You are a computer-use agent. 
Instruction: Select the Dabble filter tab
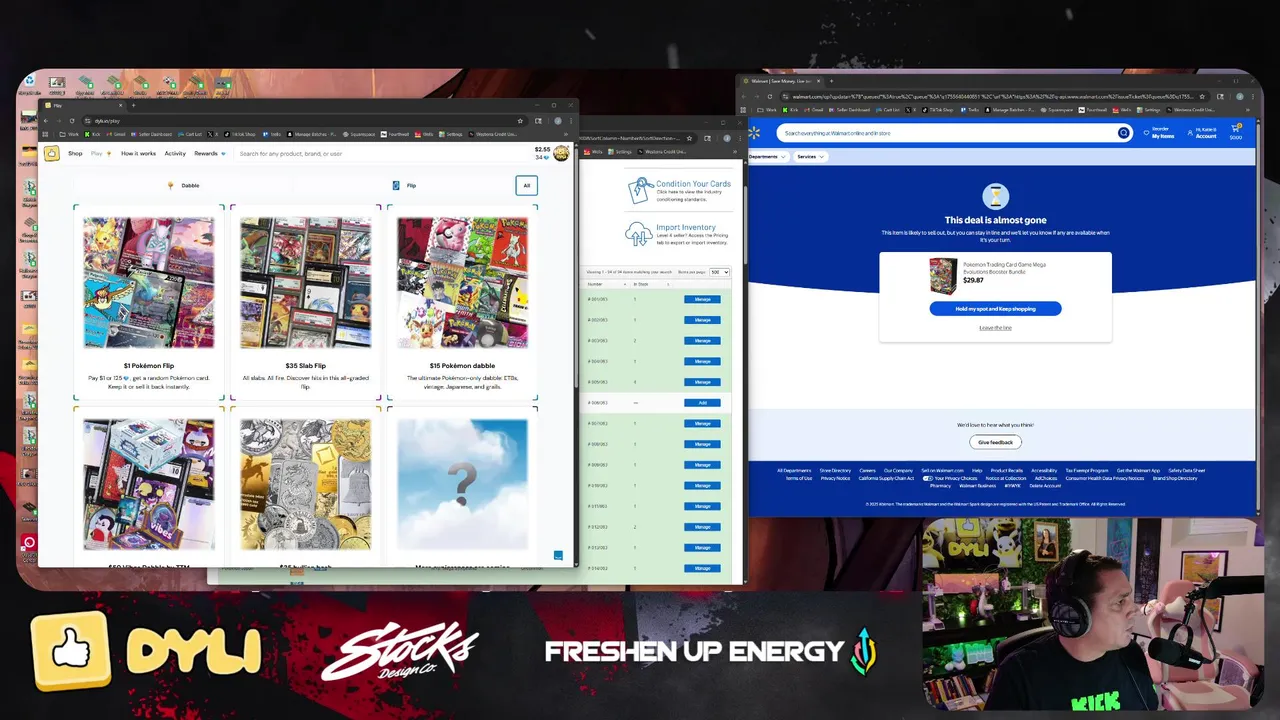click(184, 185)
